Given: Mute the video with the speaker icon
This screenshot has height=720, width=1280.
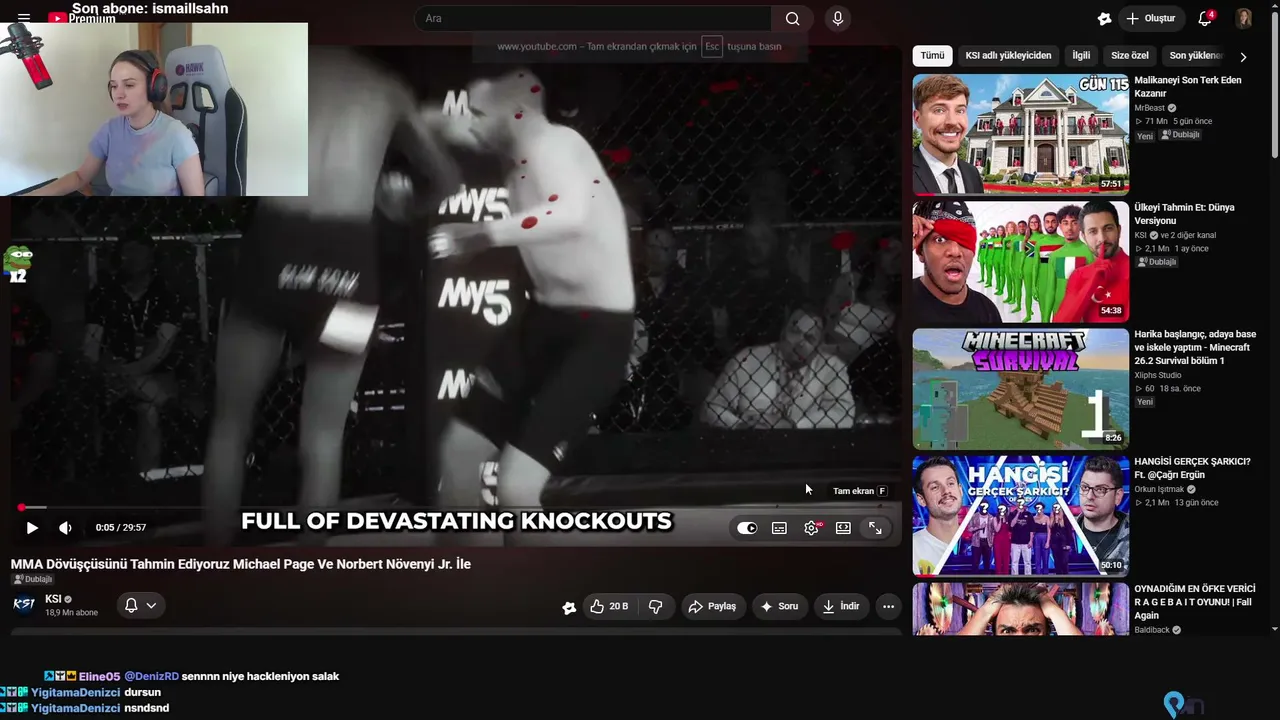Looking at the screenshot, I should click(65, 528).
